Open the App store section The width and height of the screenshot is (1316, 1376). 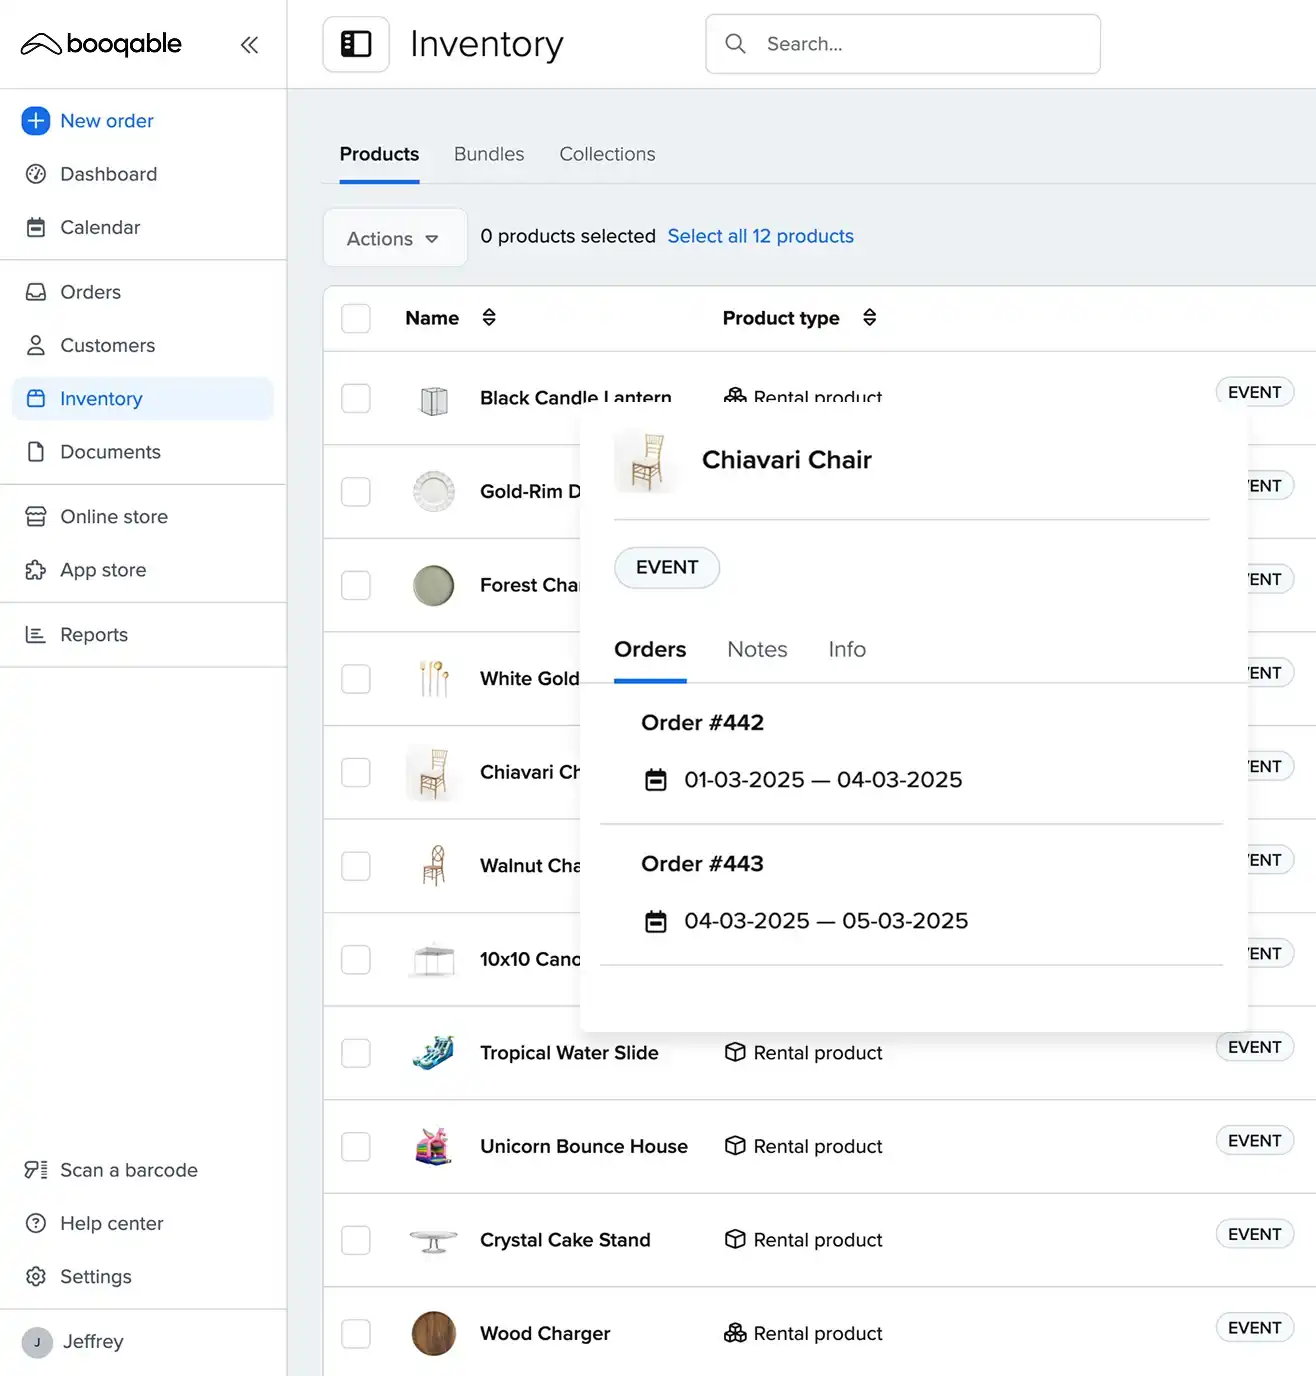pyautogui.click(x=103, y=570)
